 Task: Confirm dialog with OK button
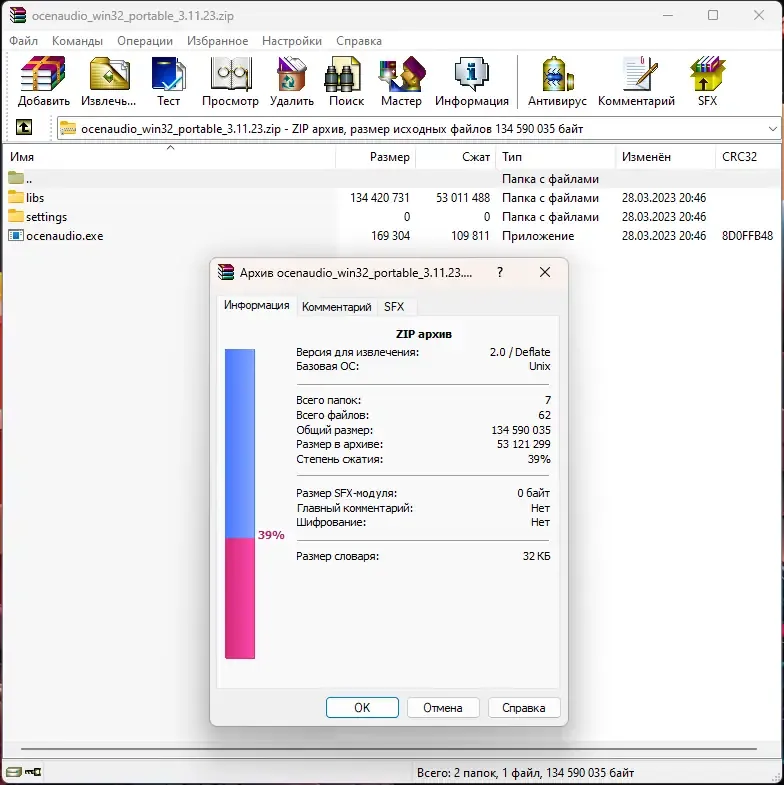click(362, 707)
